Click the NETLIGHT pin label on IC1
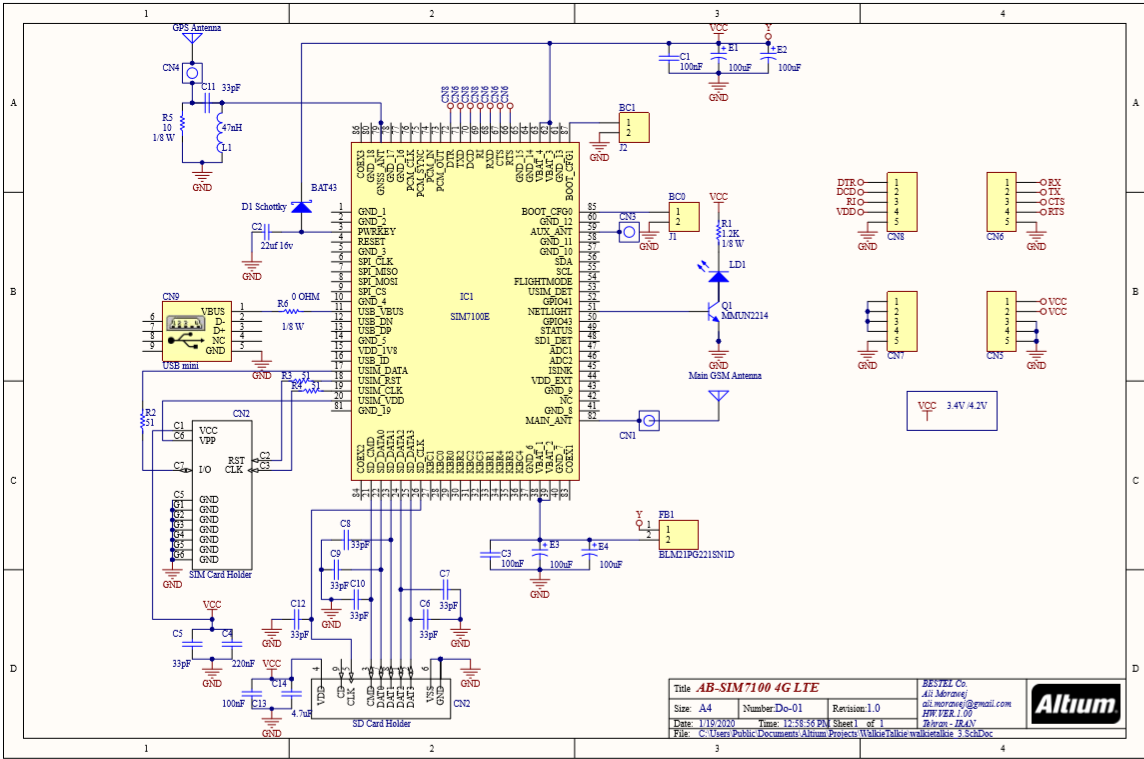1144x759 pixels. tap(550, 312)
